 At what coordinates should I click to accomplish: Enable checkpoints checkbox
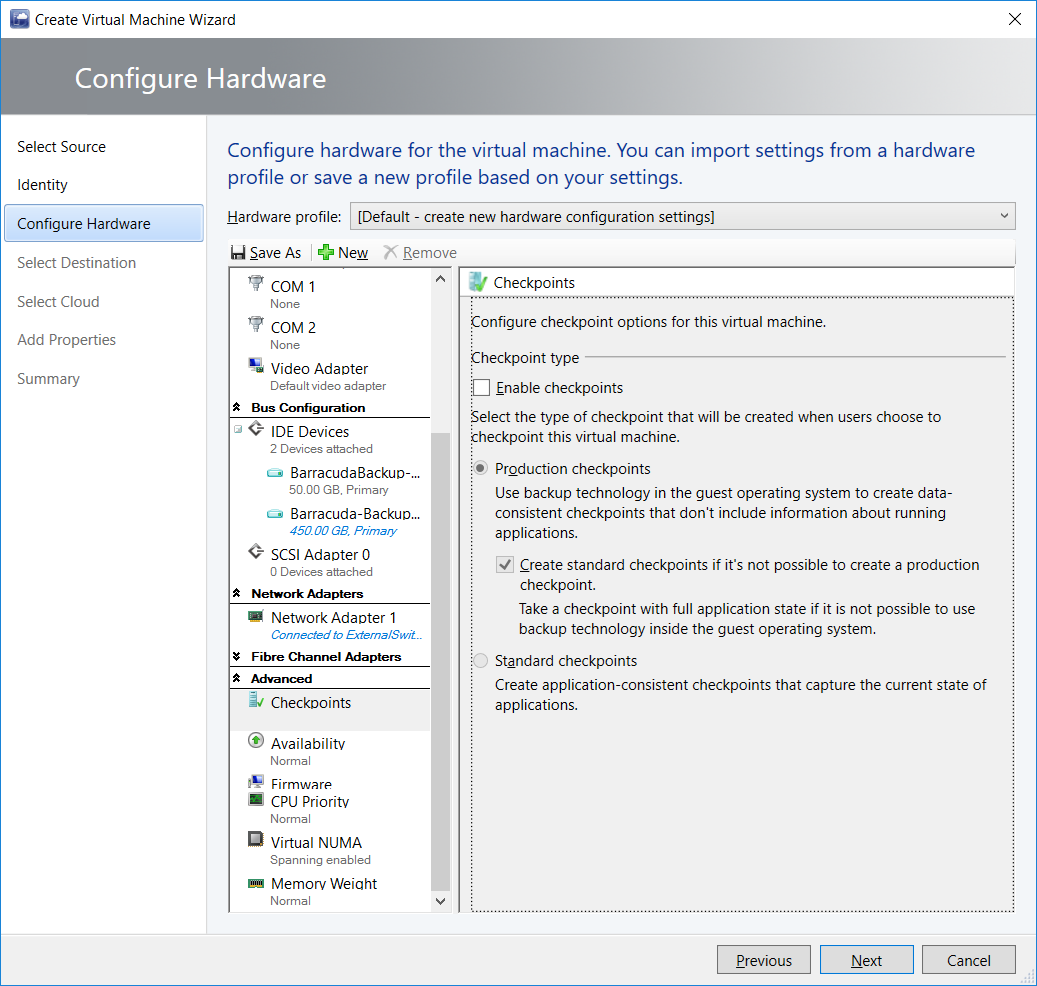click(481, 388)
